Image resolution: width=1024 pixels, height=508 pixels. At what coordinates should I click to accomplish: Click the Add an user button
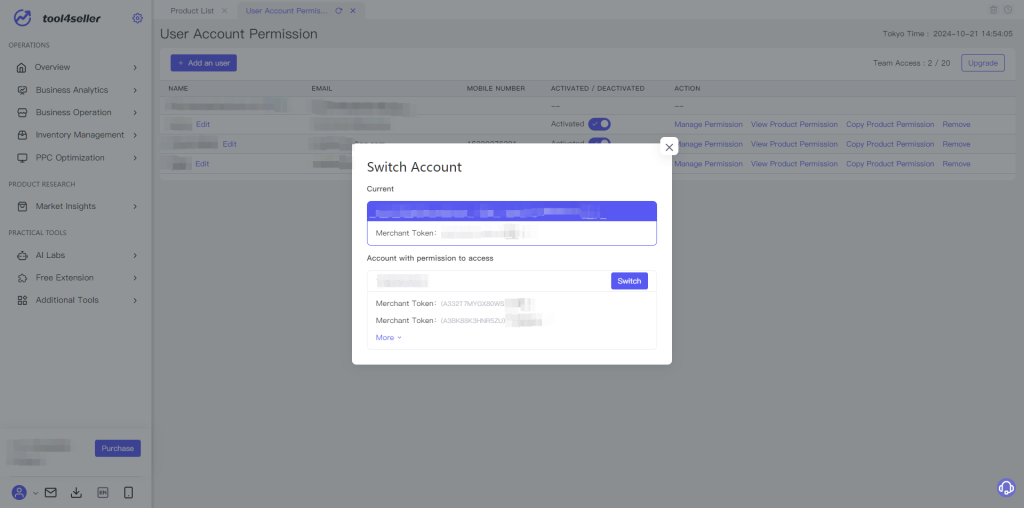(x=204, y=63)
